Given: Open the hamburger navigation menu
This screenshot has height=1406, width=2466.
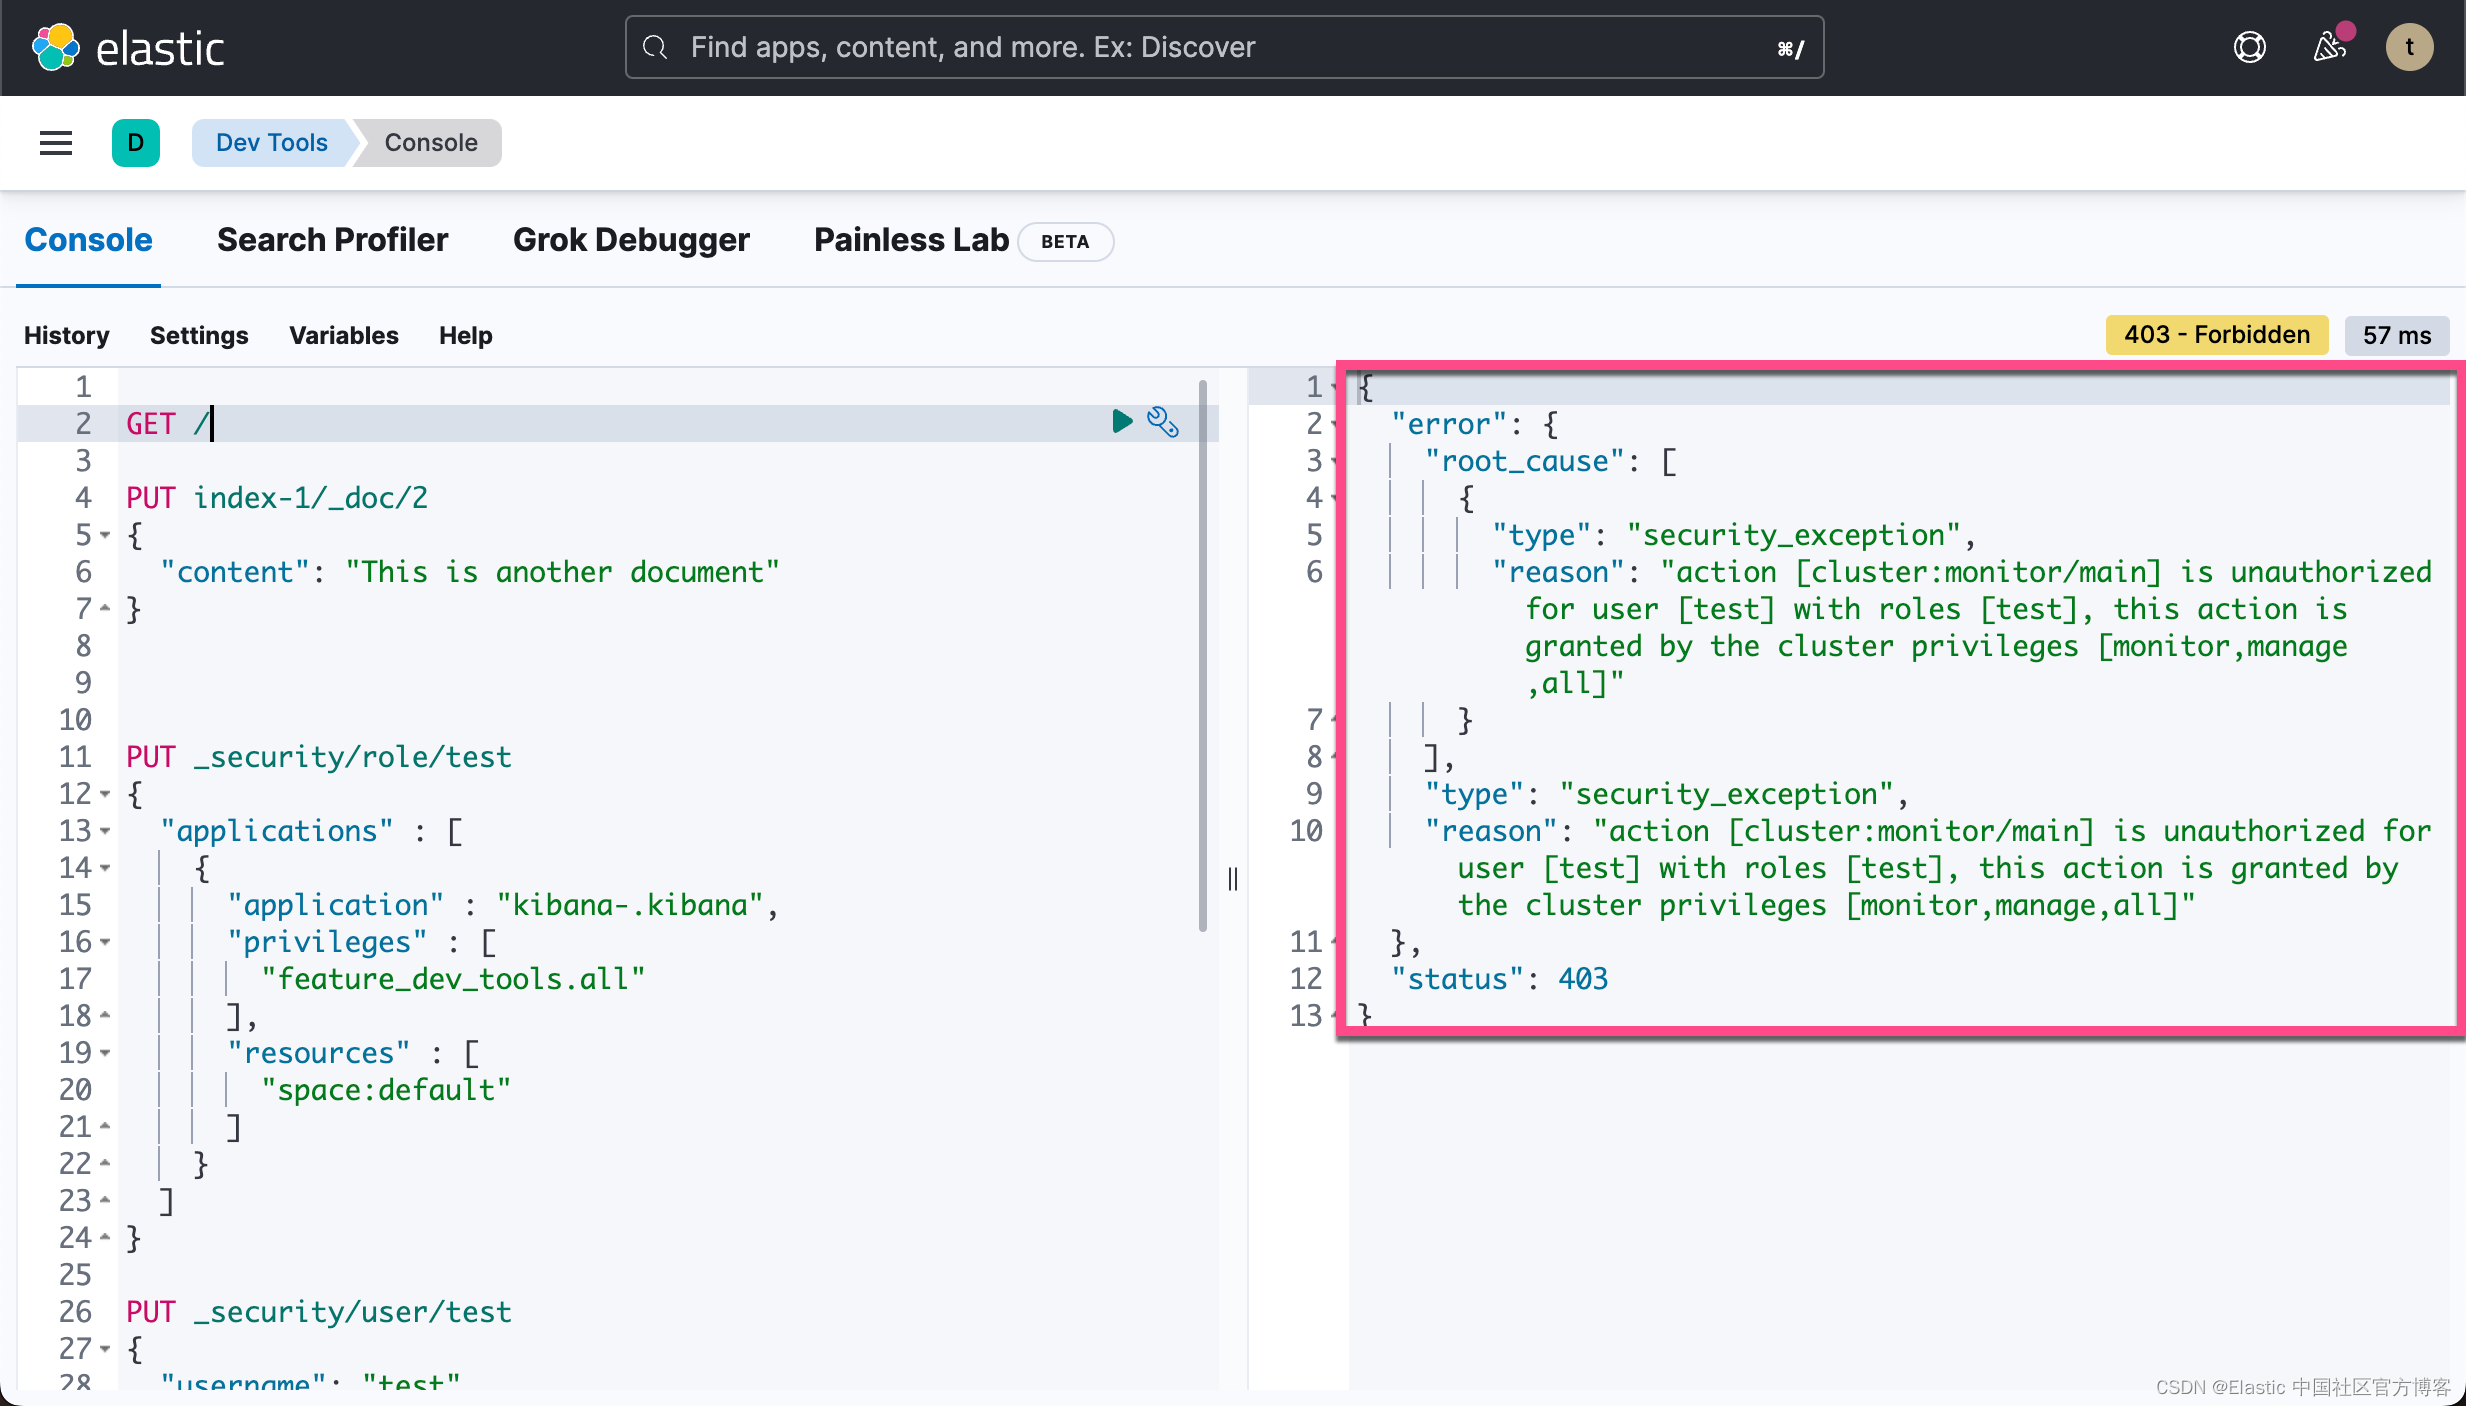Looking at the screenshot, I should coord(56,143).
